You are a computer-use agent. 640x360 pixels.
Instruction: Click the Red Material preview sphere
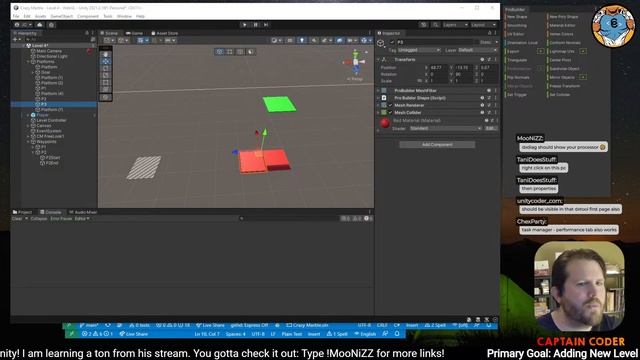pos(384,122)
